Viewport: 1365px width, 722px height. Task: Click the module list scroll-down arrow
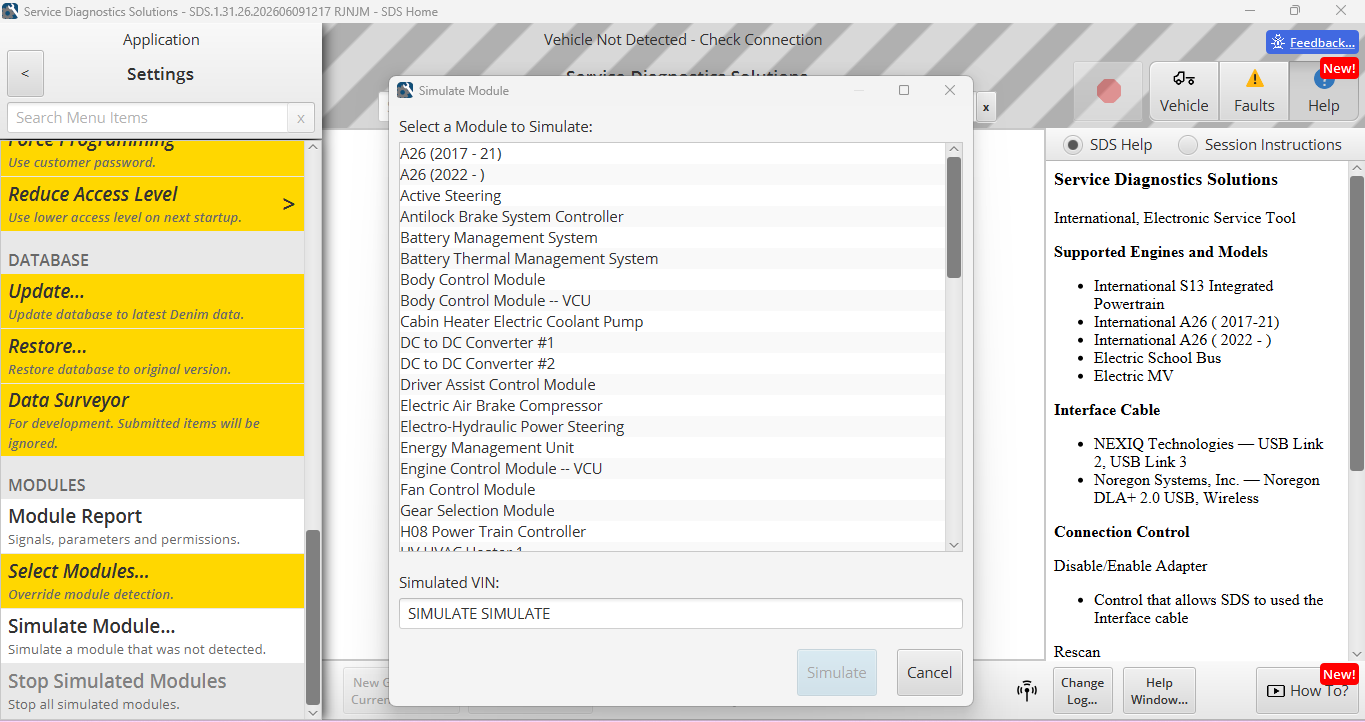(954, 544)
